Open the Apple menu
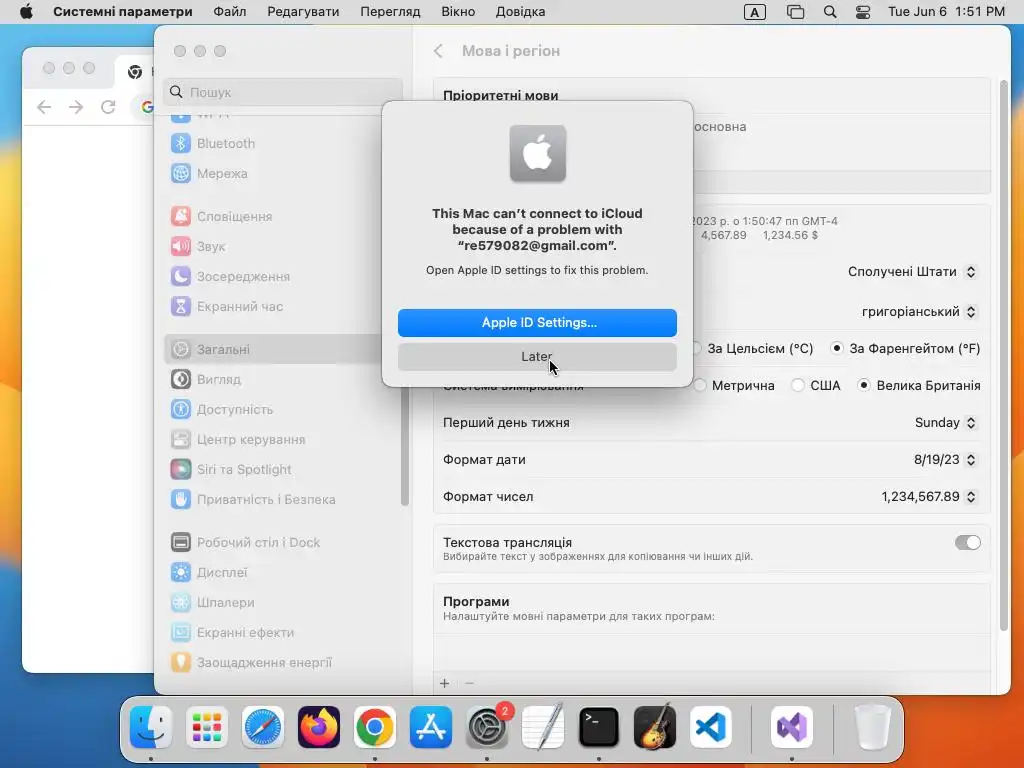Viewport: 1024px width, 768px height. click(x=26, y=12)
